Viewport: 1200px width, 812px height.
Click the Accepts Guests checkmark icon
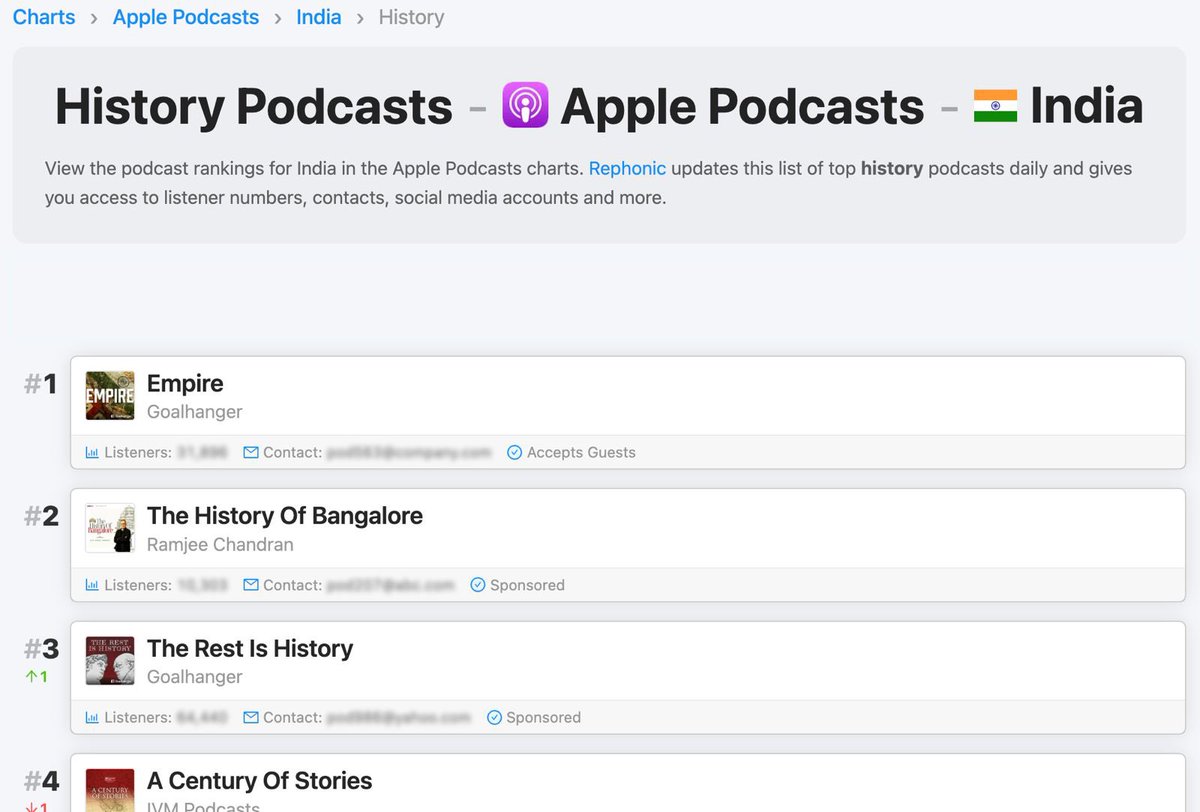tap(514, 452)
